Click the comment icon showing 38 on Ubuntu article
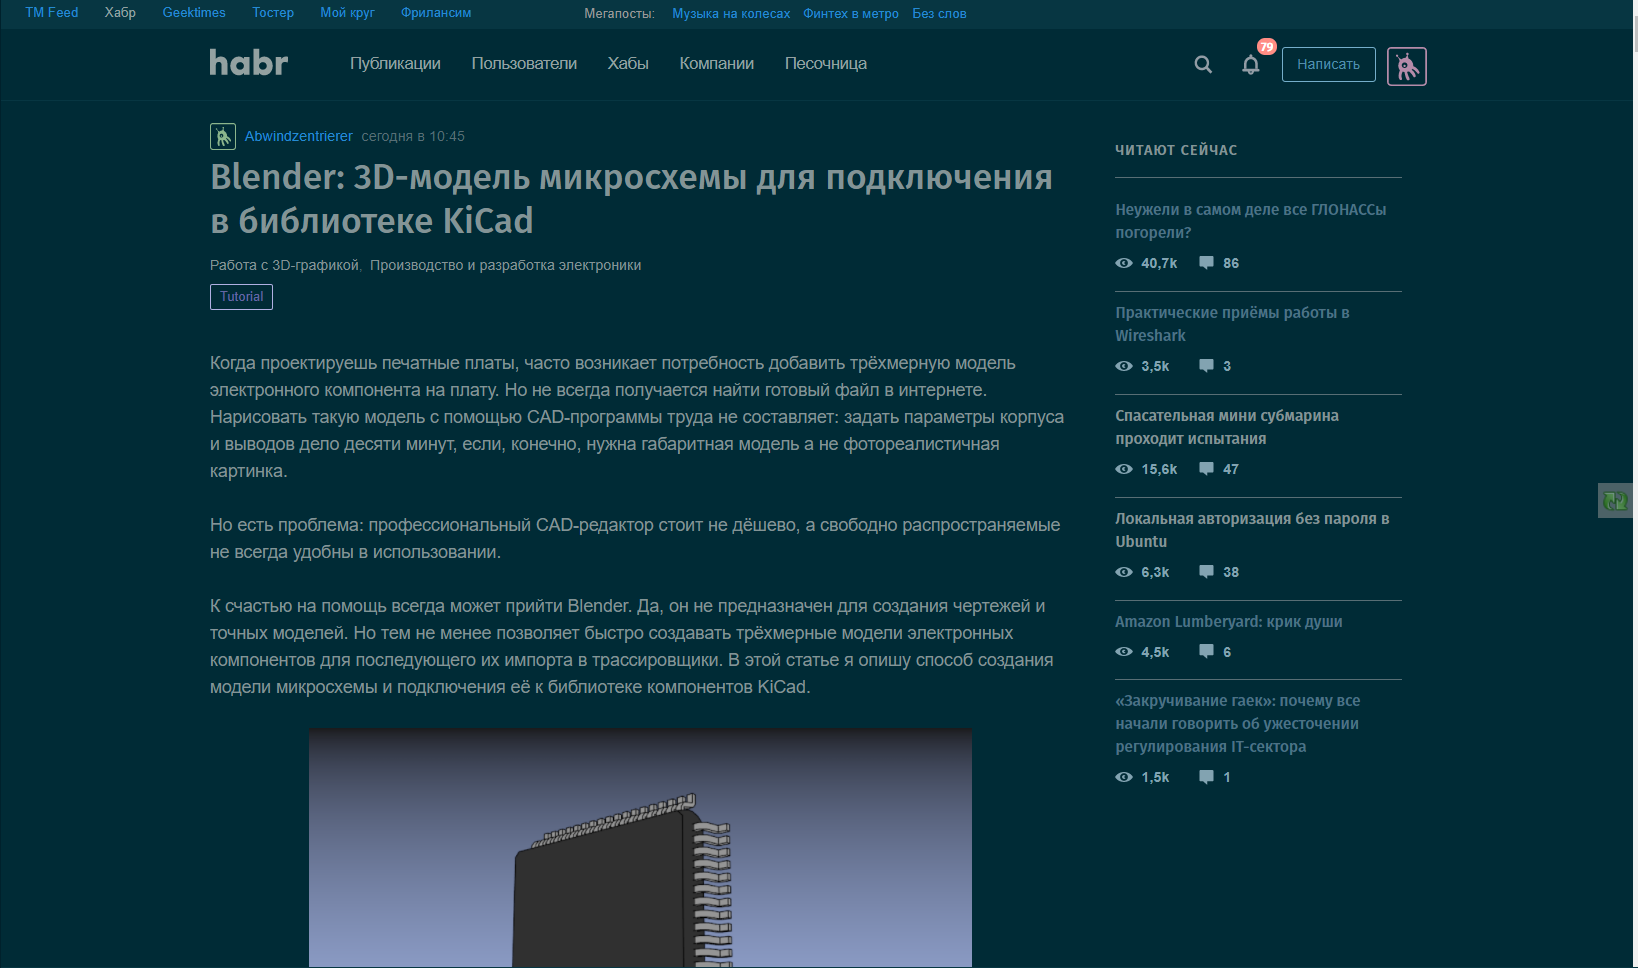The image size is (1638, 968). [x=1205, y=572]
